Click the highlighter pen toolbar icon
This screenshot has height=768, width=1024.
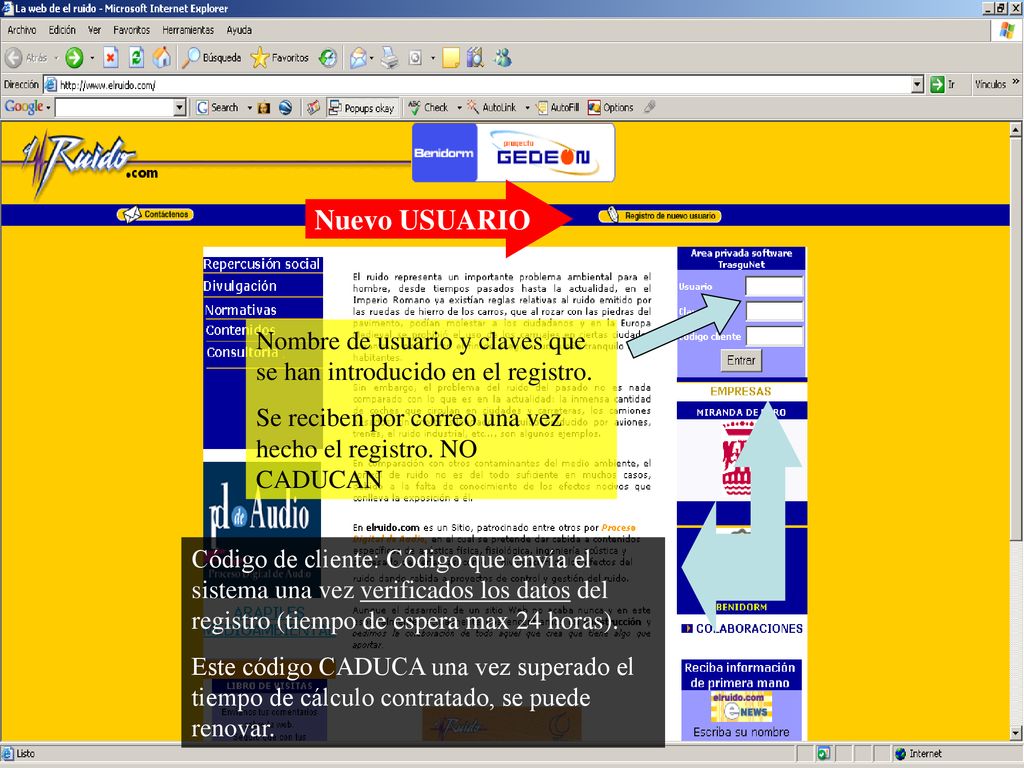[x=649, y=107]
